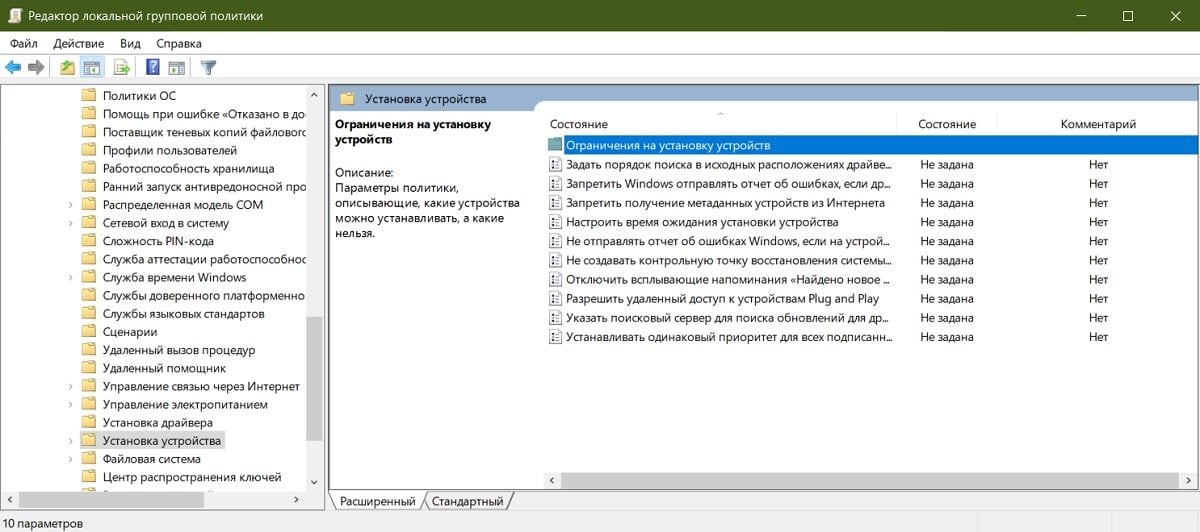
Task: Click folder icon next to 'Центр распространения ключей'
Action: point(88,477)
